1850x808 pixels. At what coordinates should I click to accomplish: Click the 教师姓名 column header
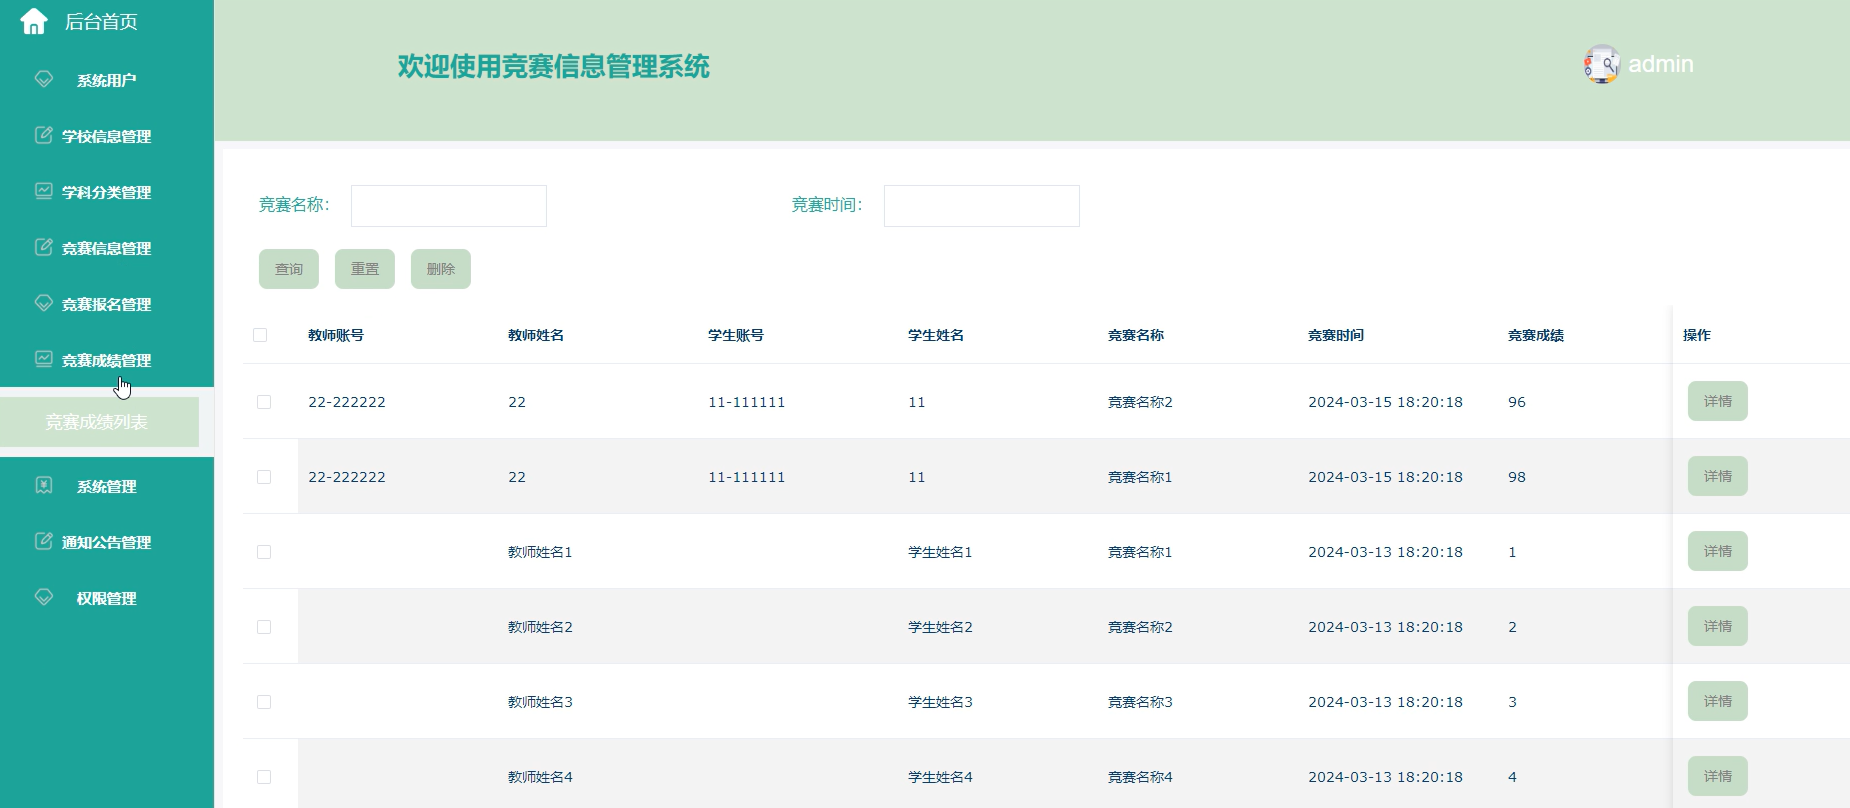click(536, 335)
